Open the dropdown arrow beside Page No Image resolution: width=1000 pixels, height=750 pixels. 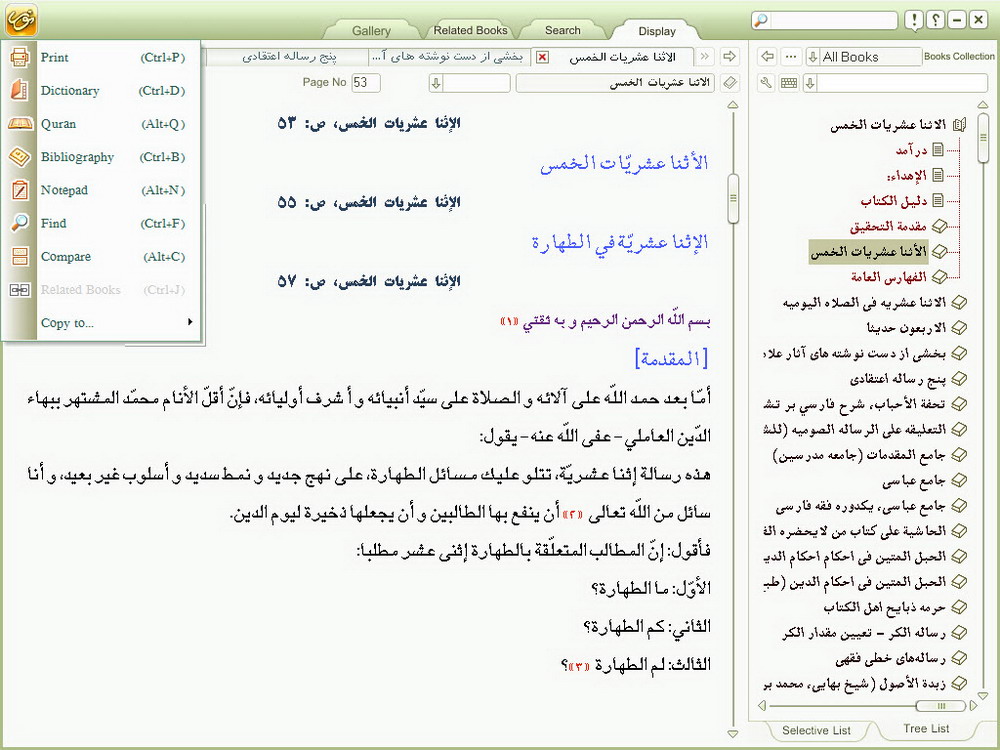(x=436, y=83)
